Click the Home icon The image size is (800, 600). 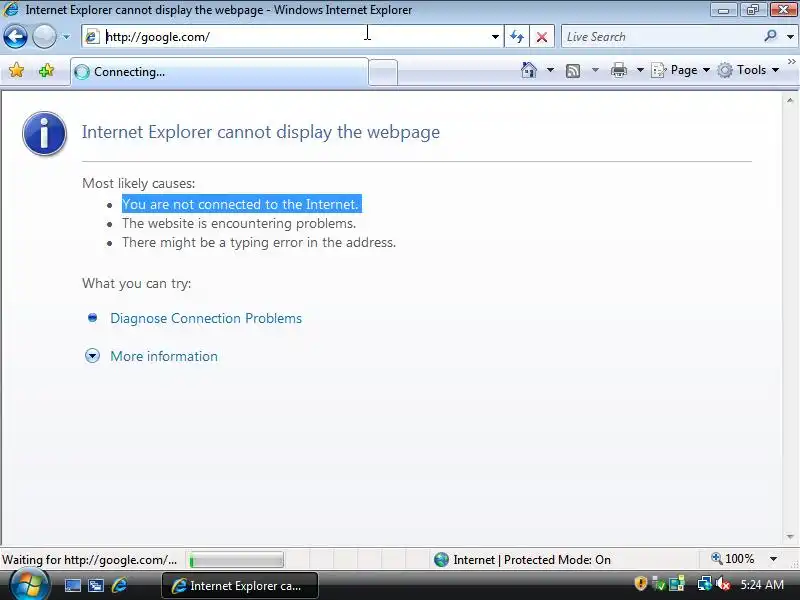click(x=529, y=70)
